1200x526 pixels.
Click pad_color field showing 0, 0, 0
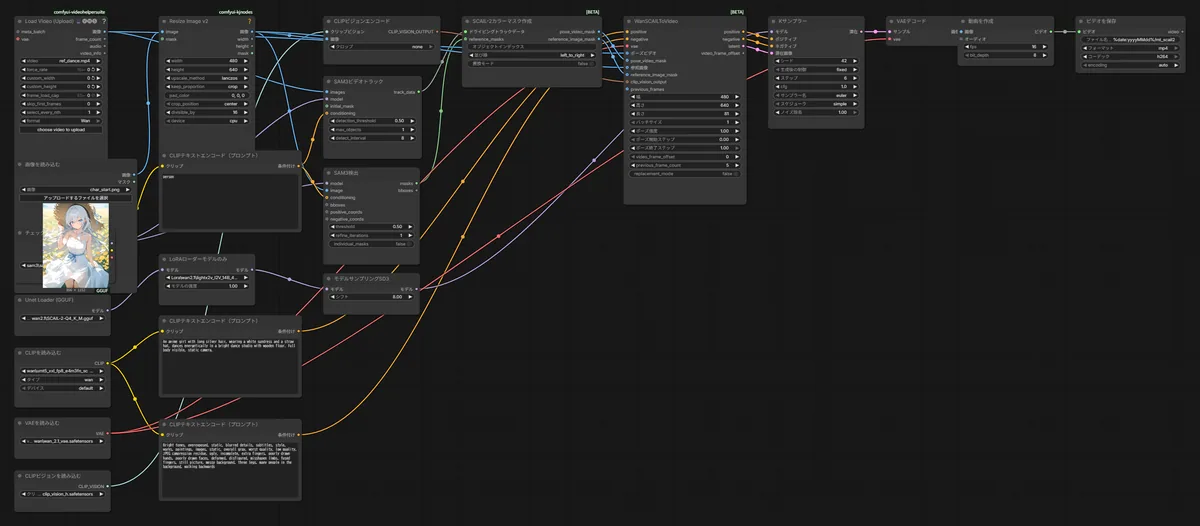pos(205,95)
